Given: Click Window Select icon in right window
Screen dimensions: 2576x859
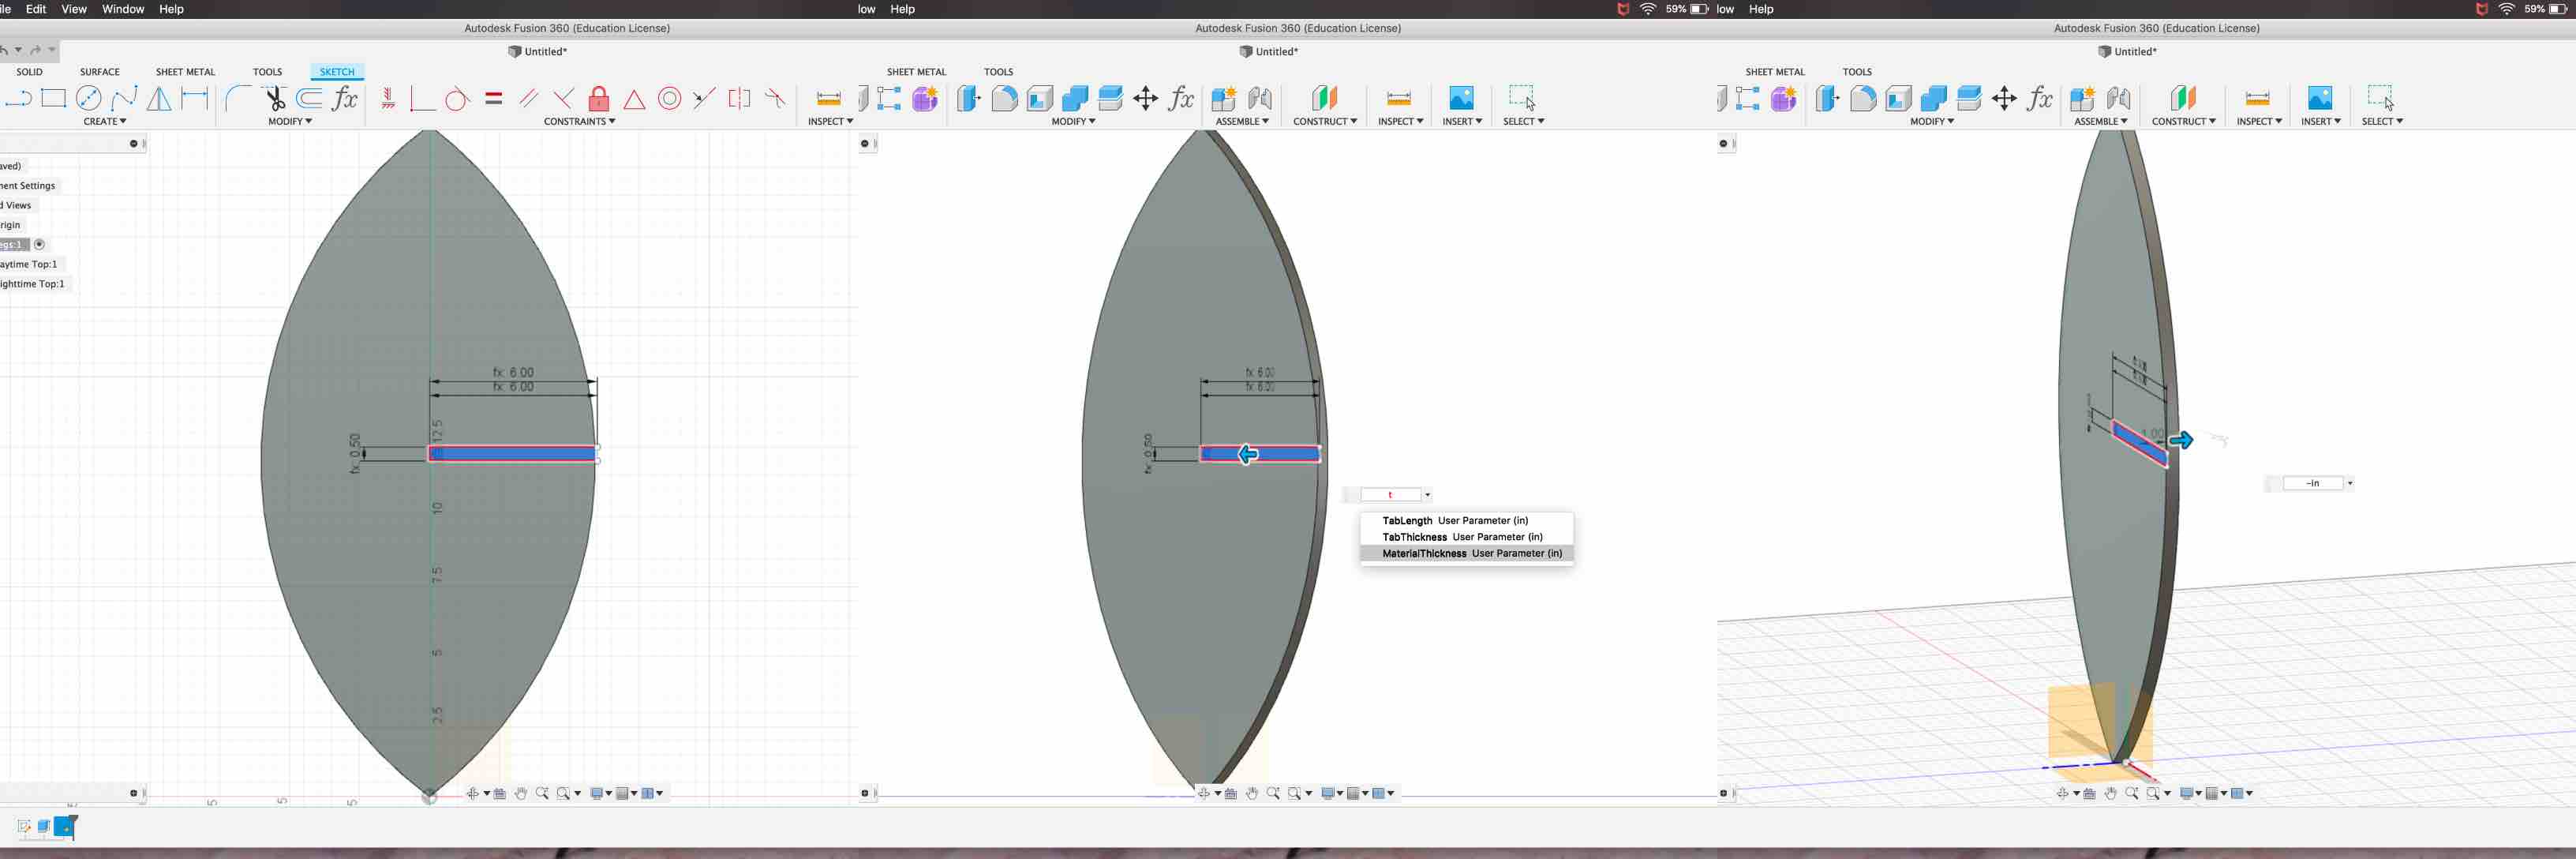Looking at the screenshot, I should pos(2381,98).
